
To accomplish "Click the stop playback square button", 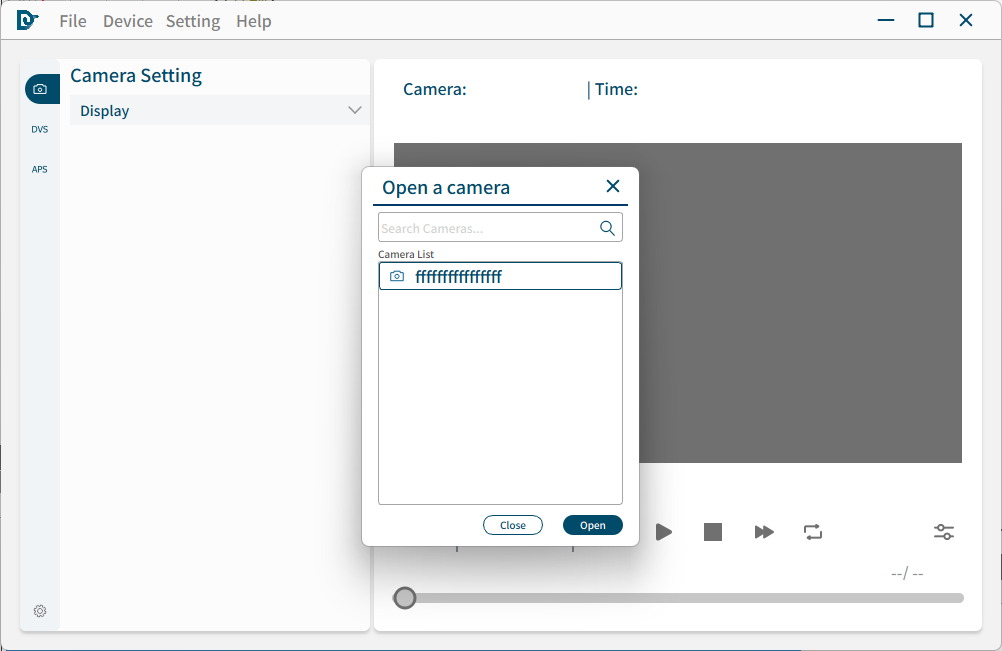I will pos(713,532).
